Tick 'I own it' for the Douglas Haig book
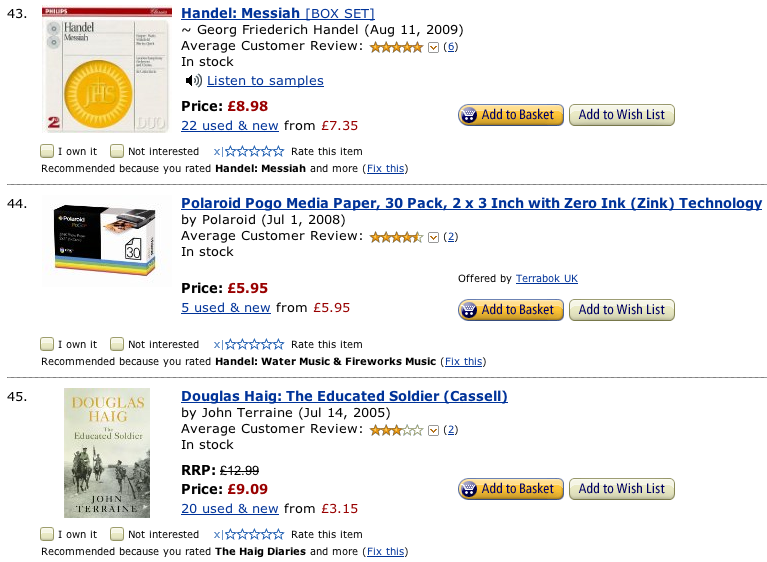Image resolution: width=767 pixels, height=562 pixels. (47, 535)
